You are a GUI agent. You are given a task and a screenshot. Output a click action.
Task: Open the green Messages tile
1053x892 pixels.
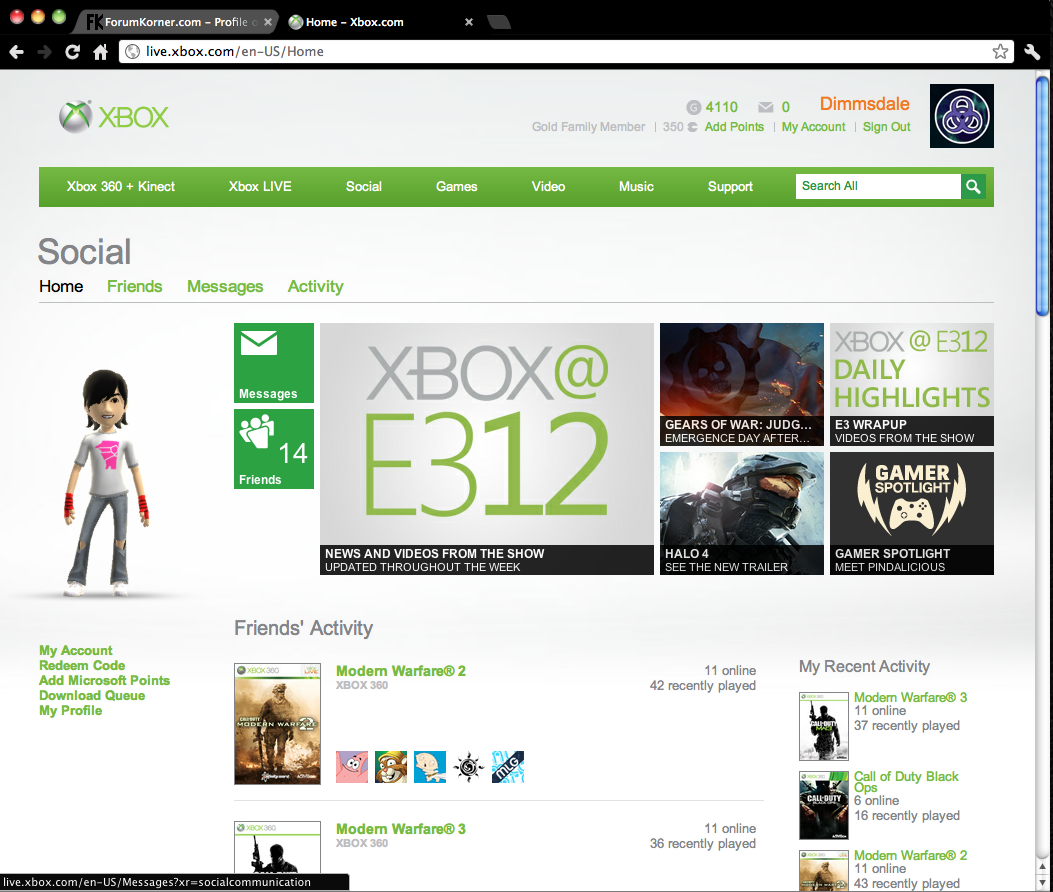(273, 363)
